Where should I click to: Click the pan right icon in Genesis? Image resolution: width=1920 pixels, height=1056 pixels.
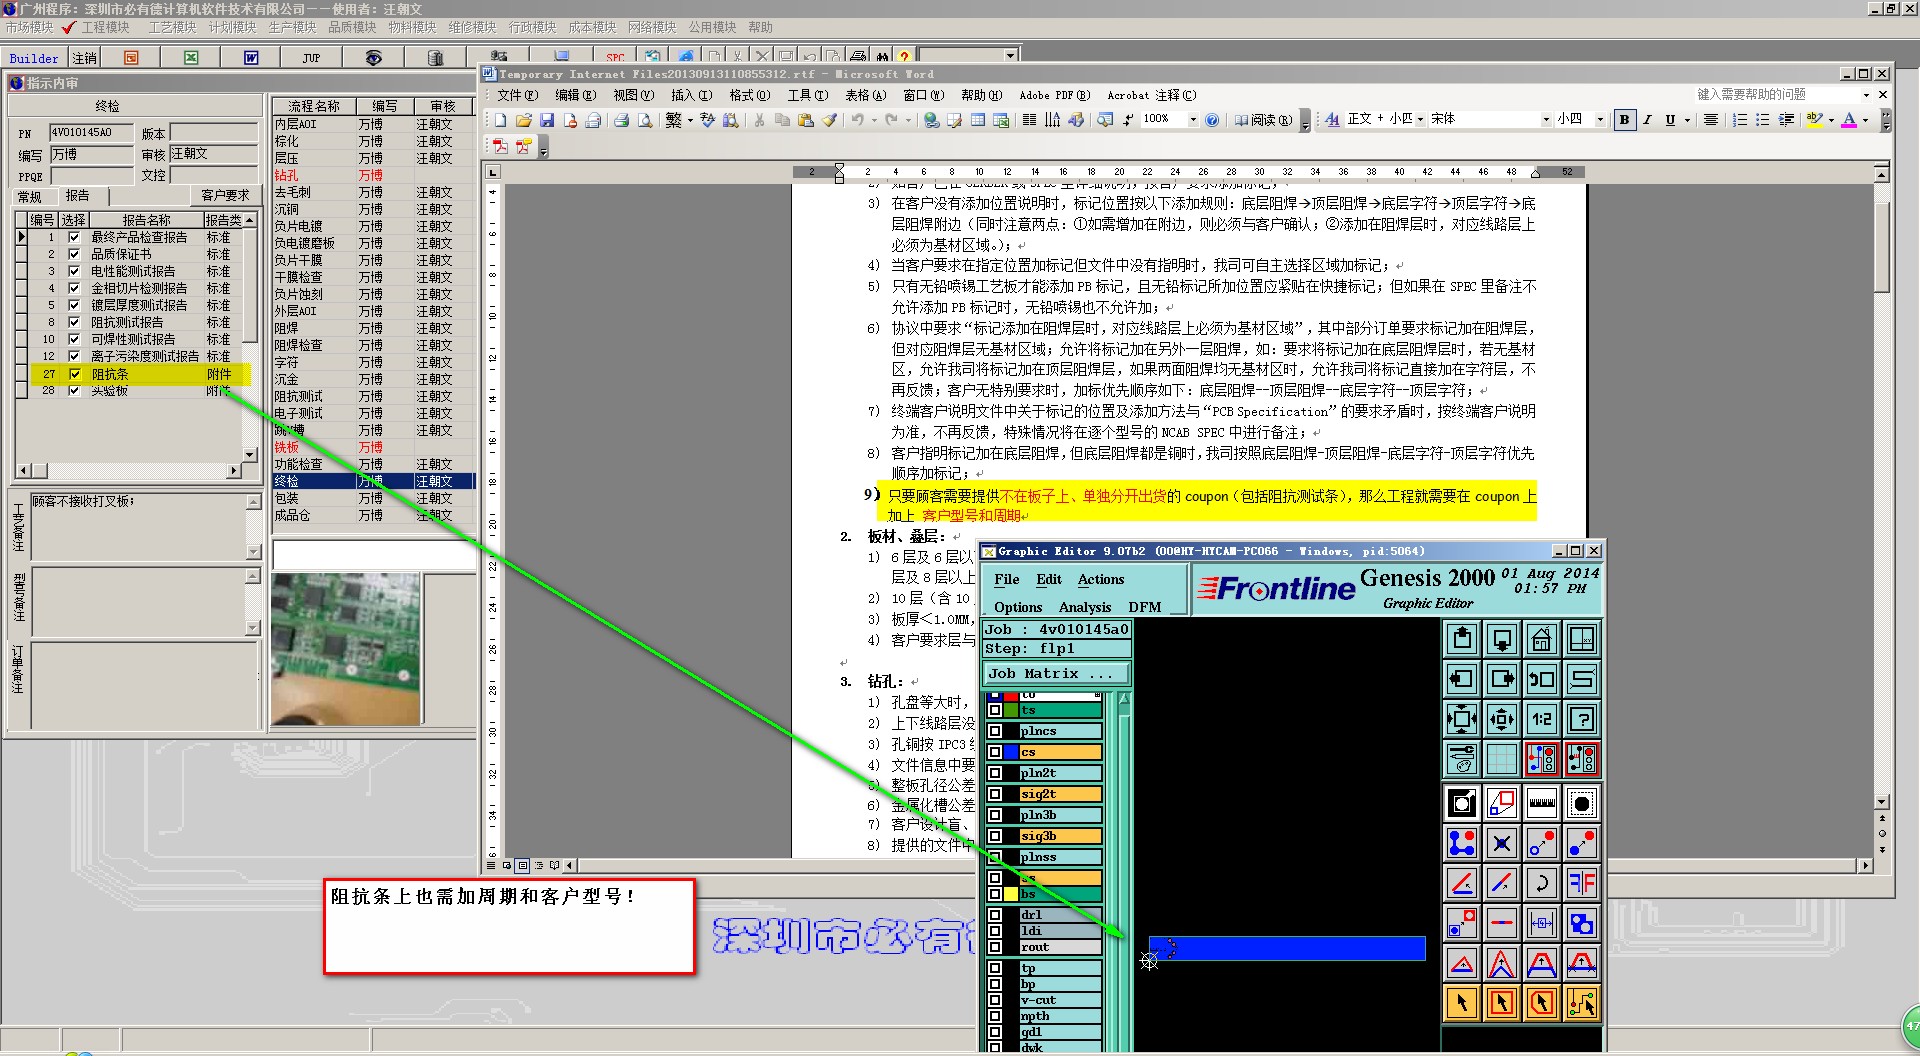pos(1502,679)
